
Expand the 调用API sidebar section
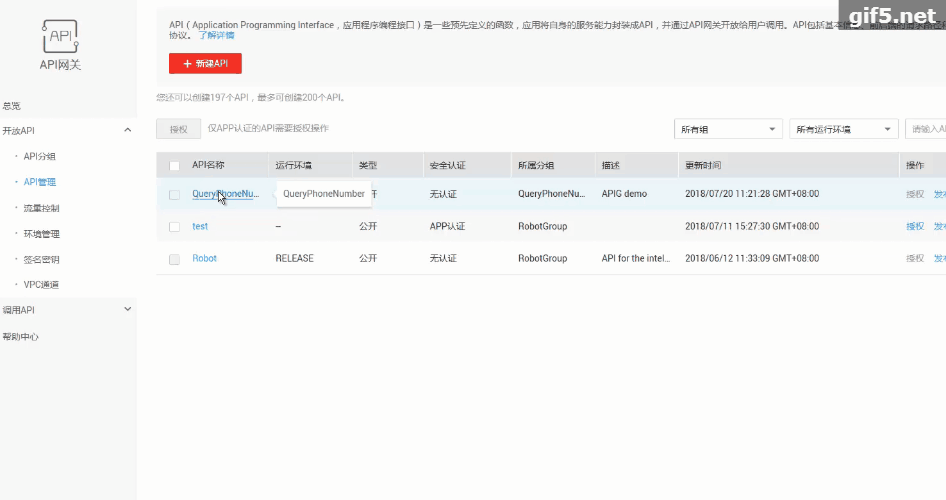[127, 309]
